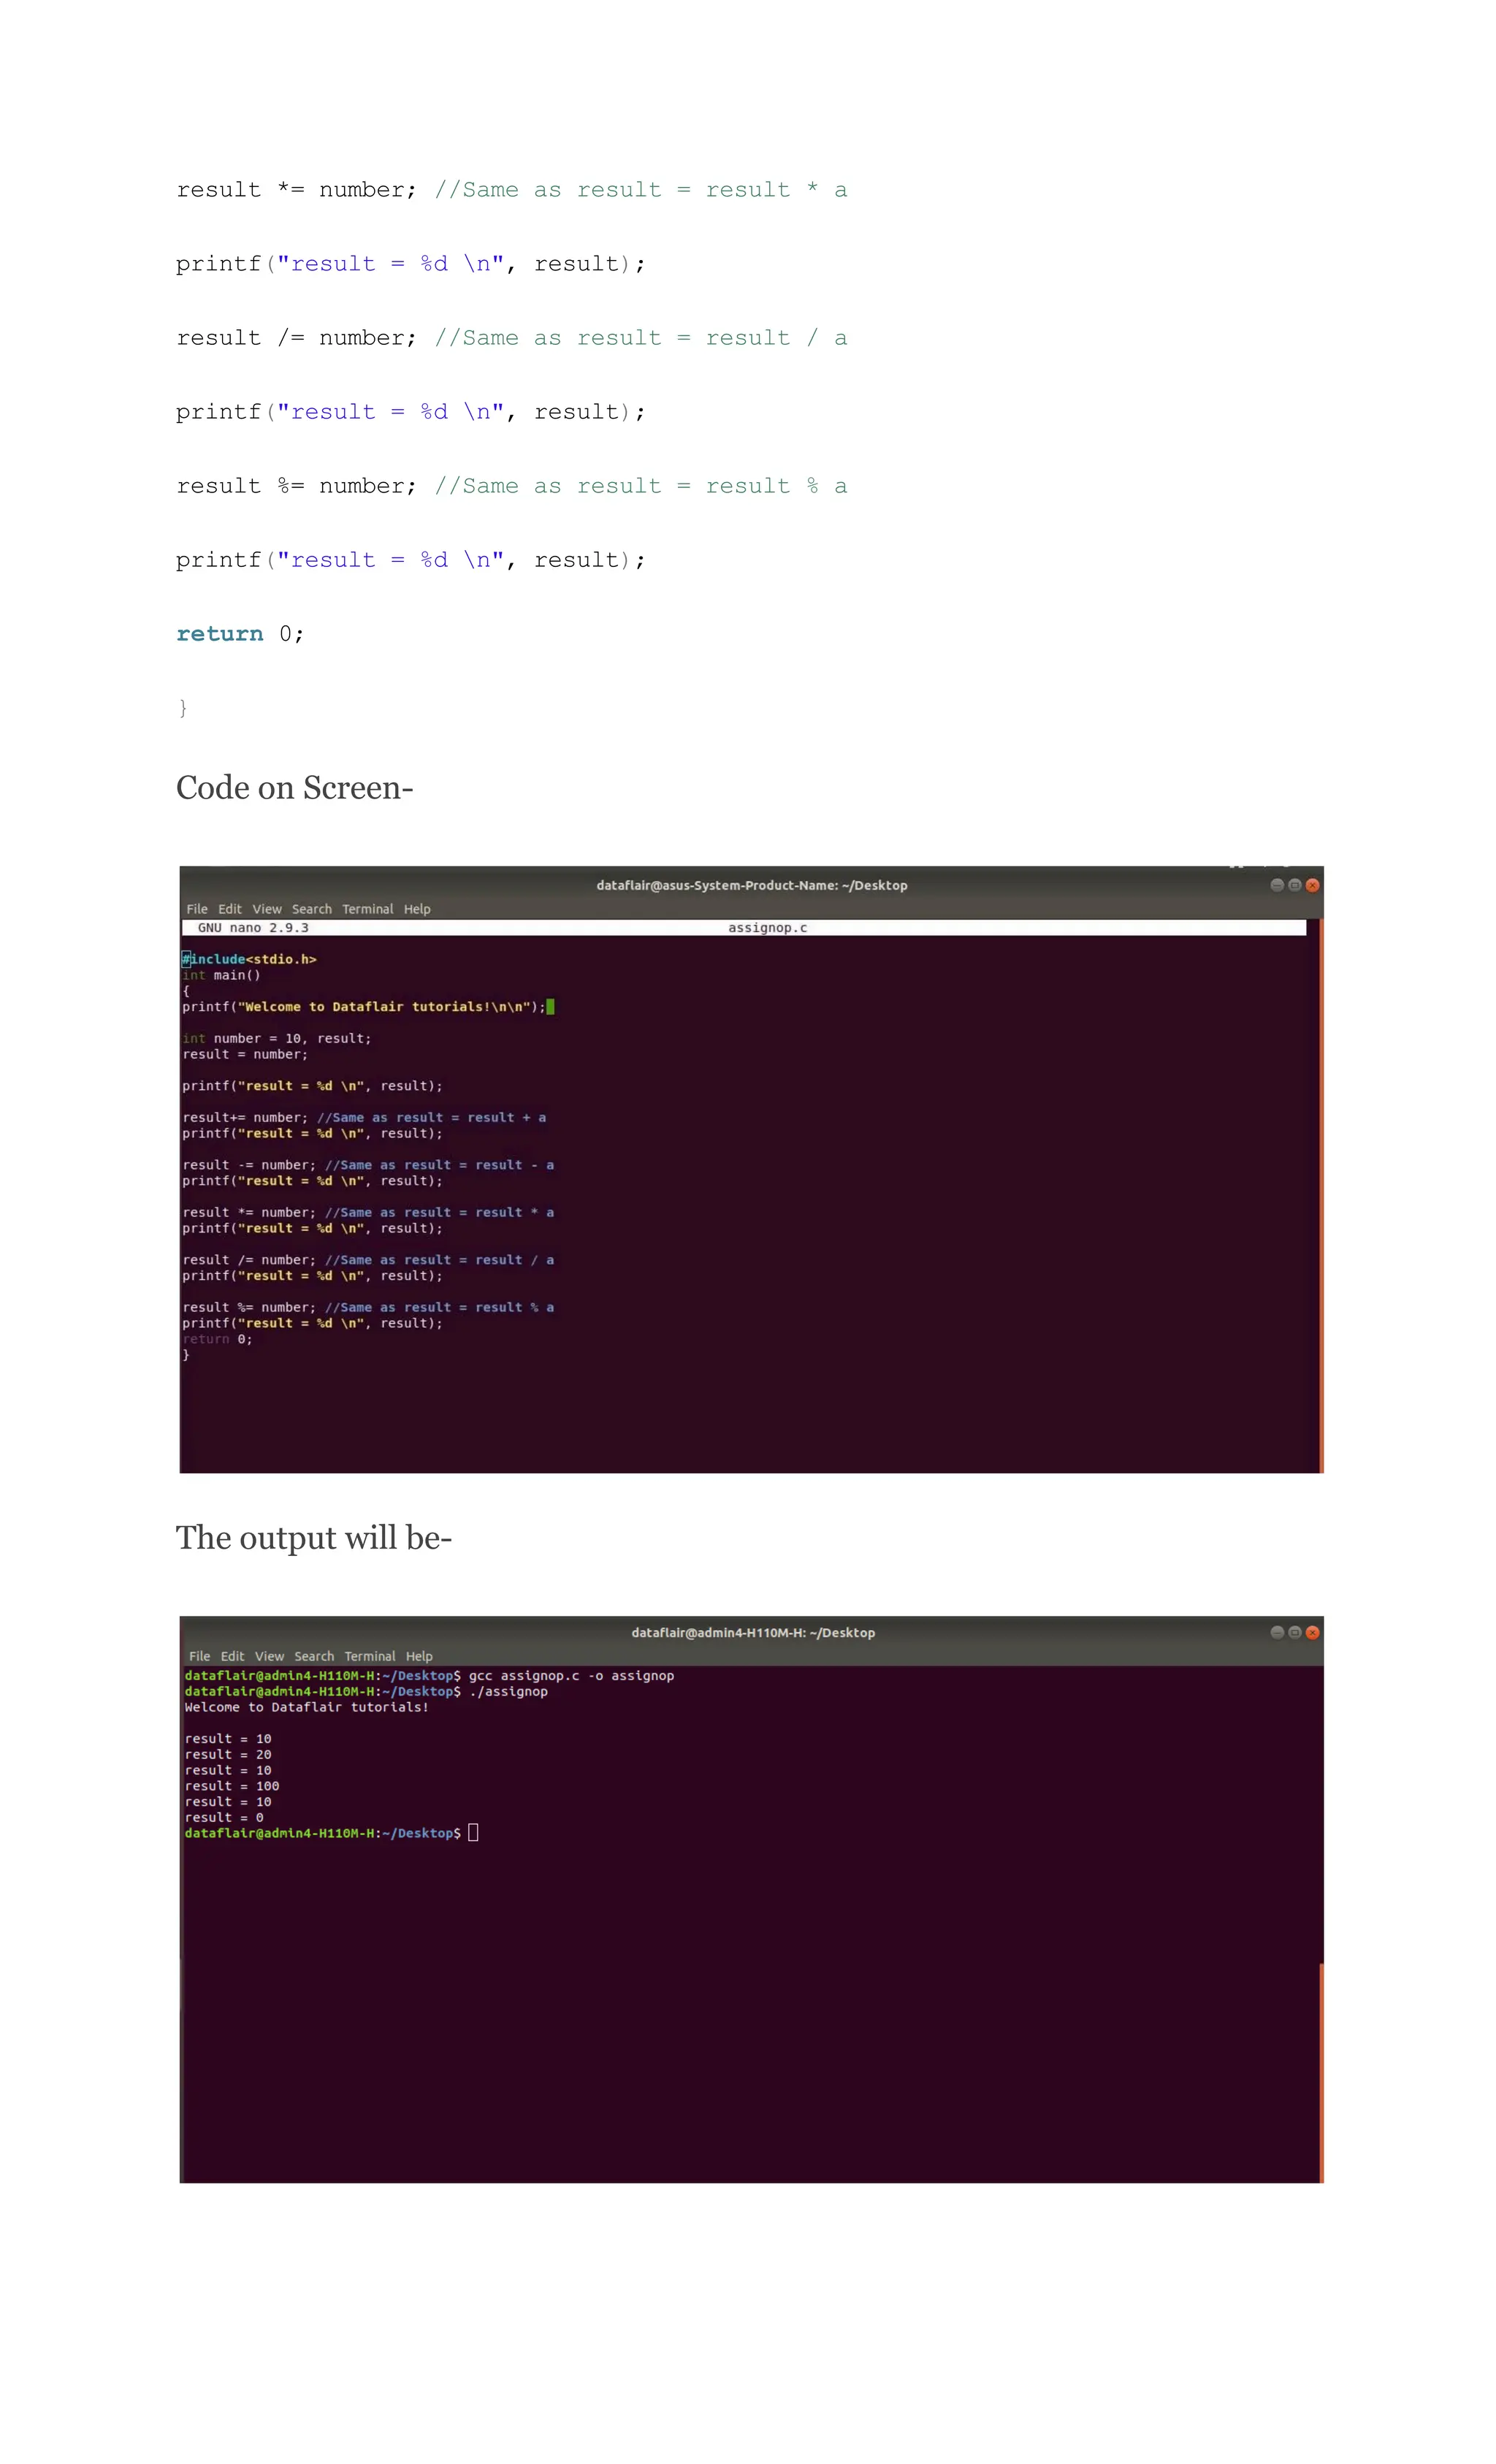This screenshot has width=1496, height=2464.
Task: Click 'result+= number;' line in nano
Action: (364, 1117)
